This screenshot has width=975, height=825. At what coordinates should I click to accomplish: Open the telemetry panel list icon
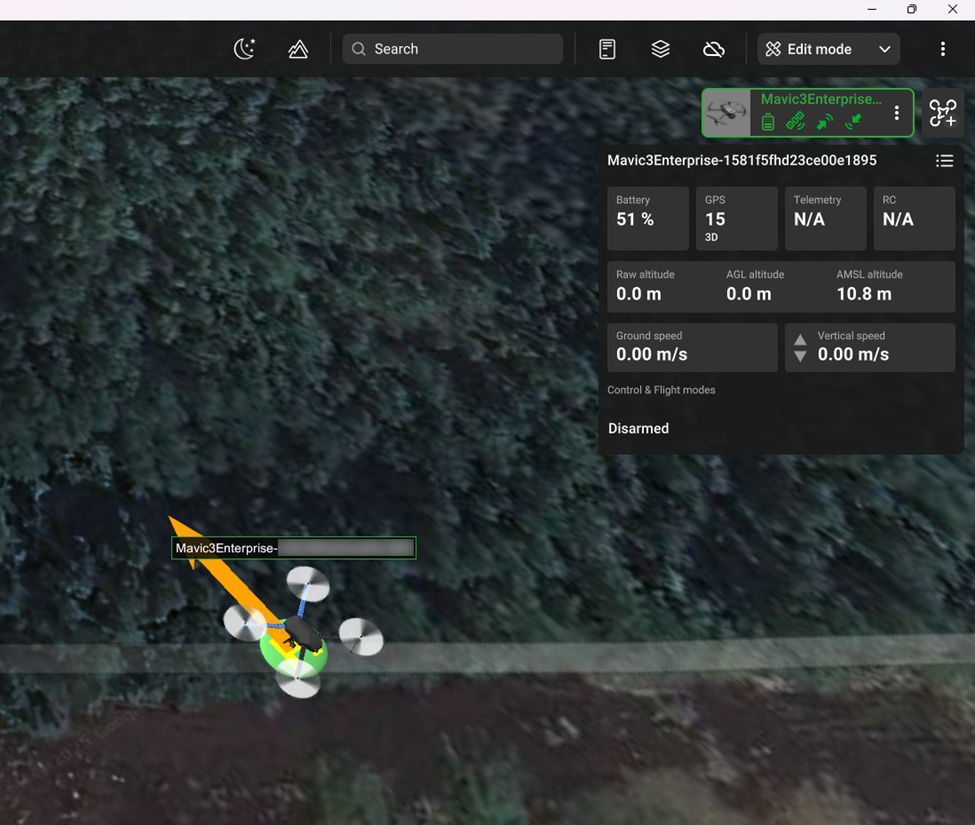(x=945, y=161)
